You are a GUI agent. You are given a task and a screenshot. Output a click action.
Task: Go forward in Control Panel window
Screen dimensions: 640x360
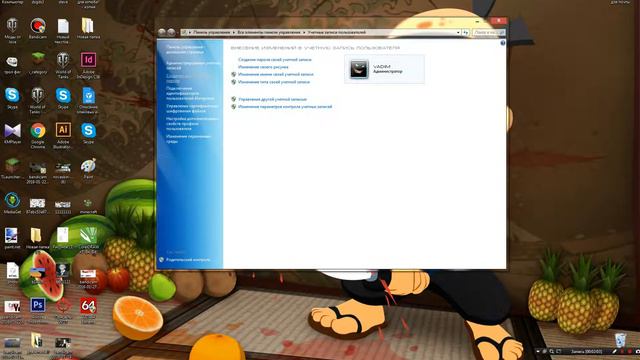pos(171,32)
